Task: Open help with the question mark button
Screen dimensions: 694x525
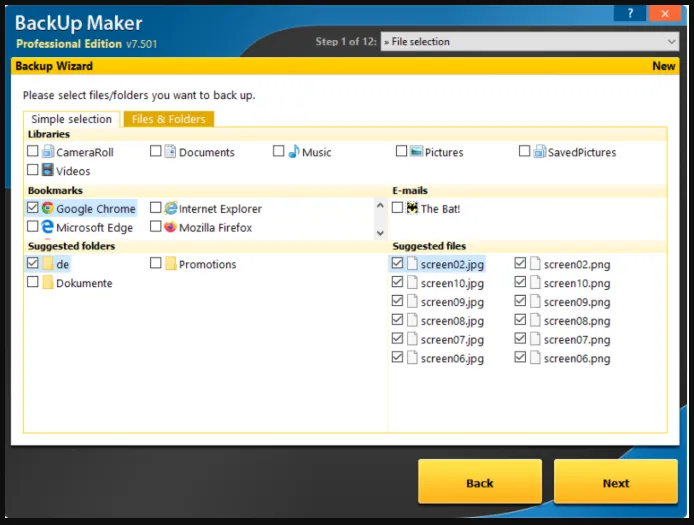Action: click(630, 13)
